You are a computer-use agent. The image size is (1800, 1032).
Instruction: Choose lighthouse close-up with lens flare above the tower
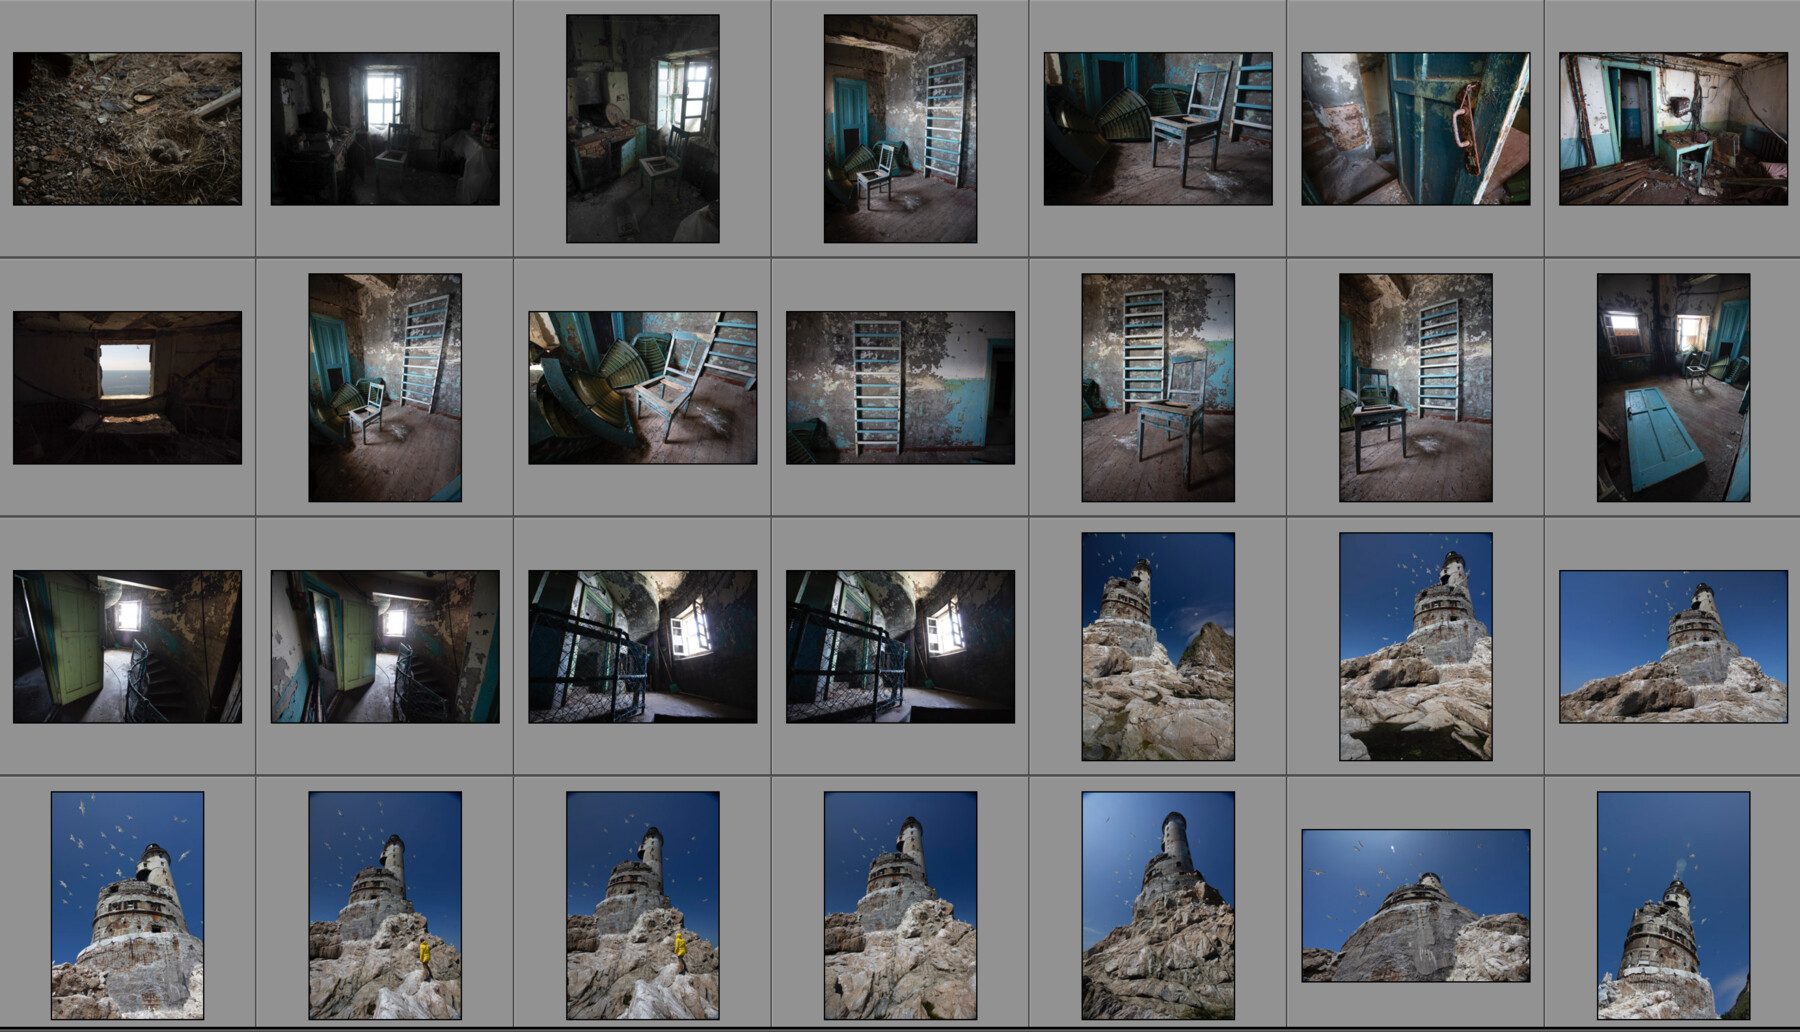tap(1673, 906)
